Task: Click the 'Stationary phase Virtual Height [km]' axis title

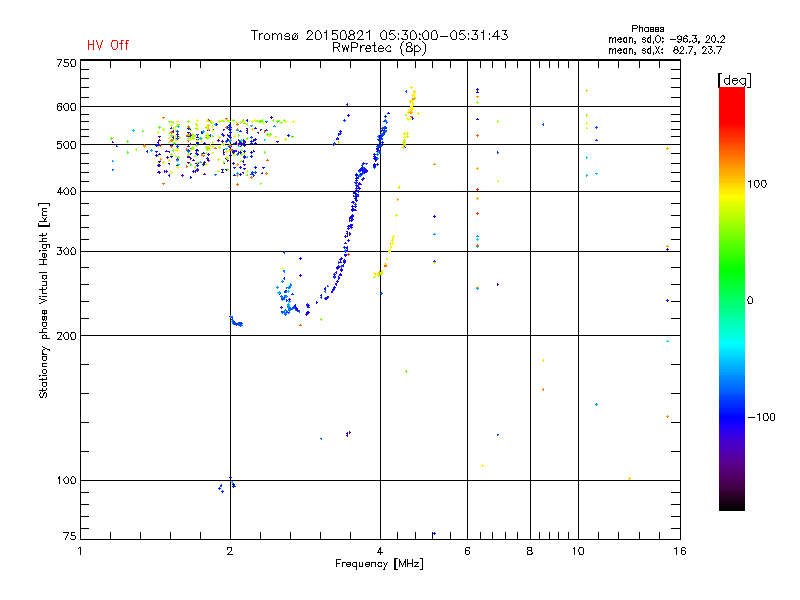Action: [43, 300]
